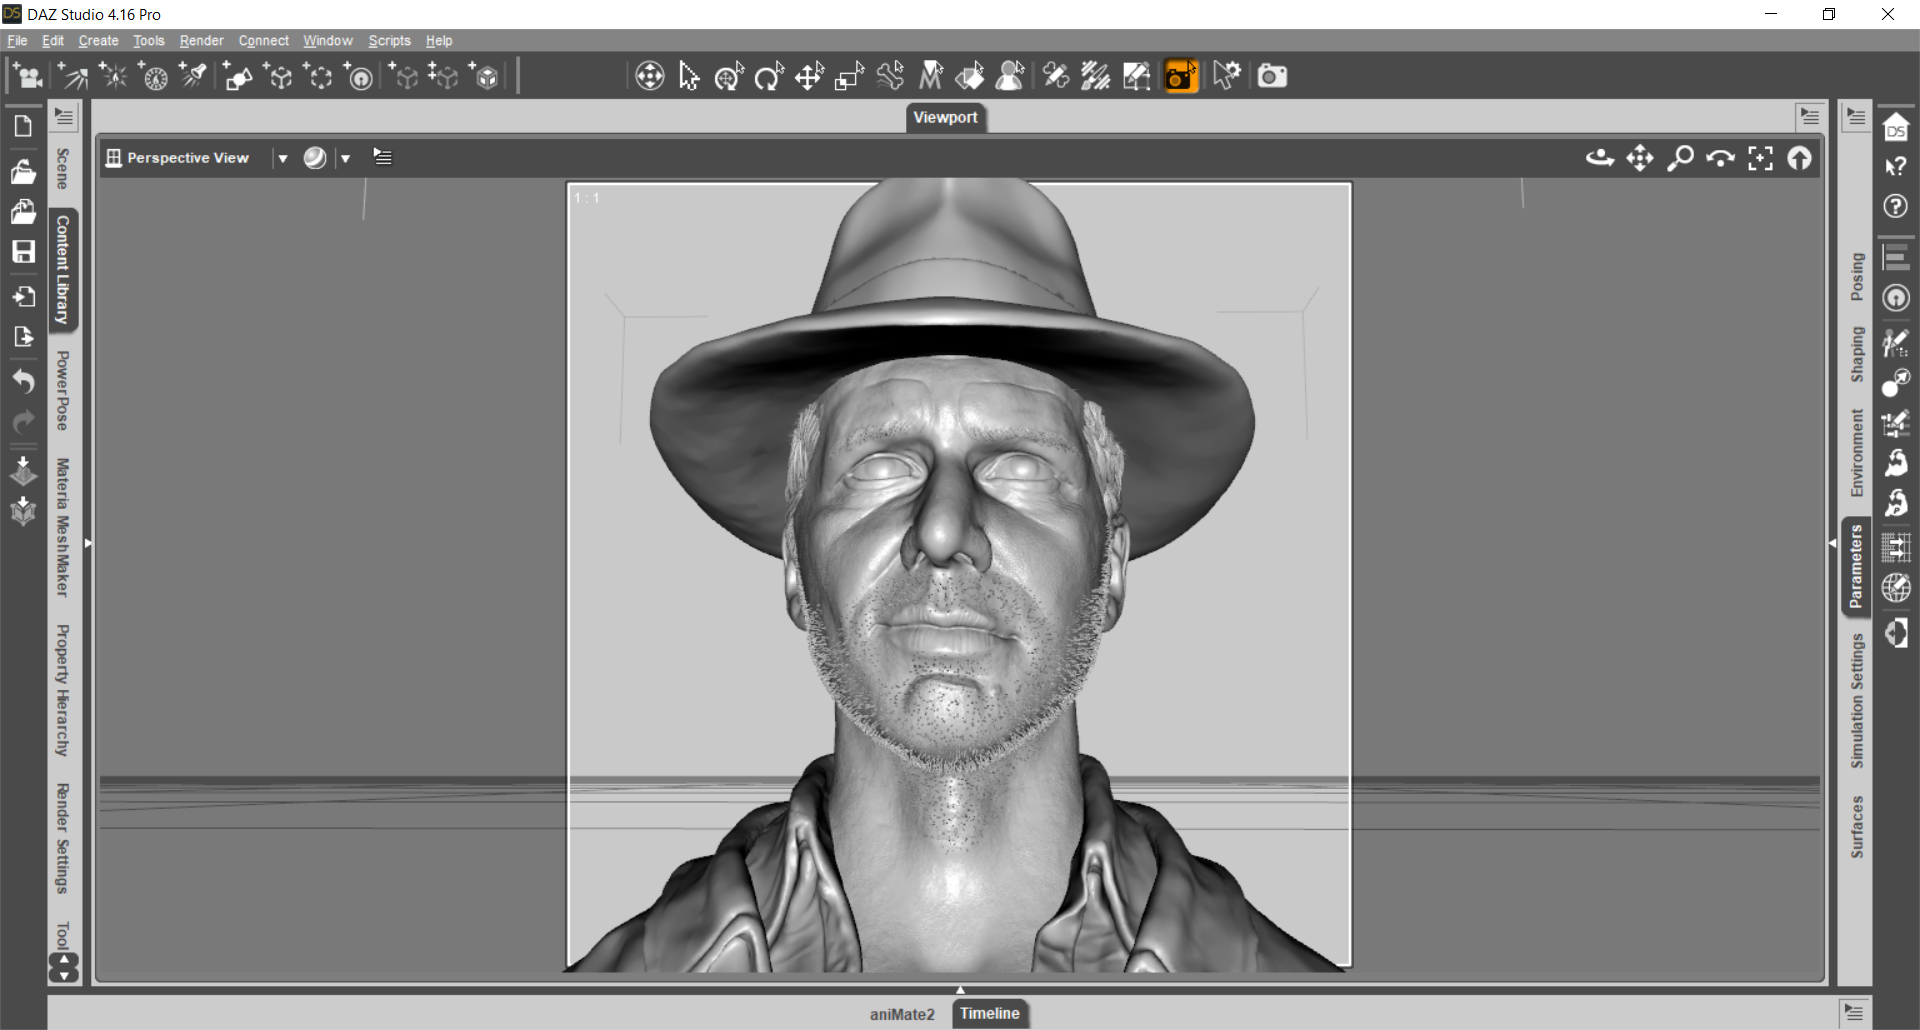
Task: Open the Edit menu
Action: [x=53, y=41]
